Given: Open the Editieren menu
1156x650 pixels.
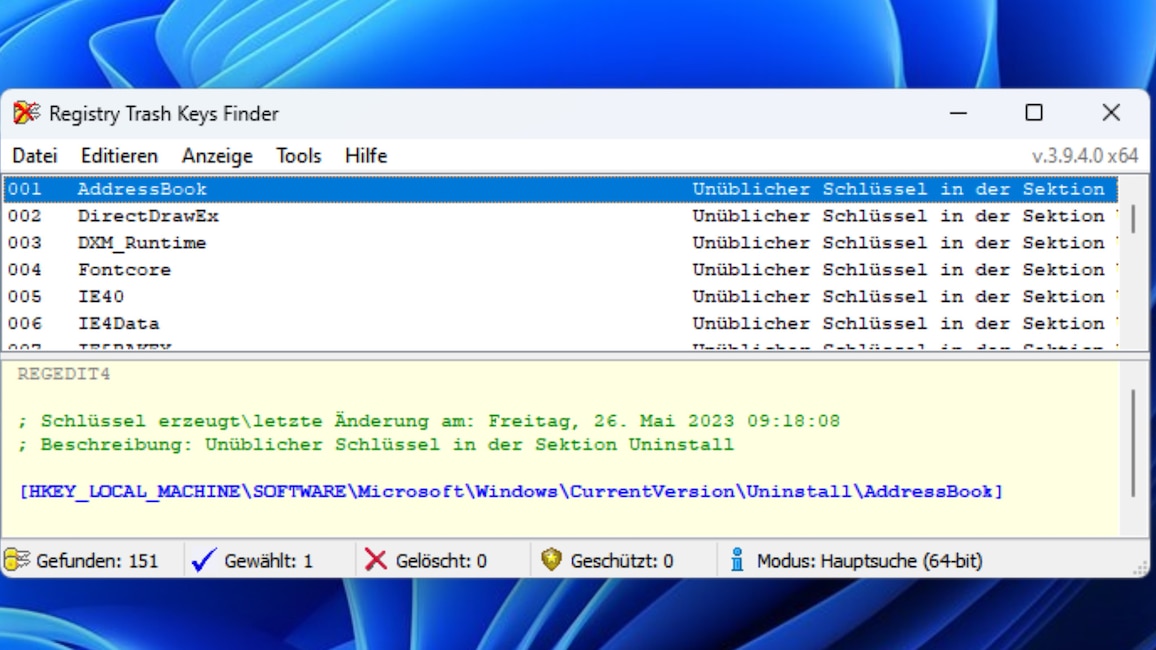Looking at the screenshot, I should click(x=119, y=156).
